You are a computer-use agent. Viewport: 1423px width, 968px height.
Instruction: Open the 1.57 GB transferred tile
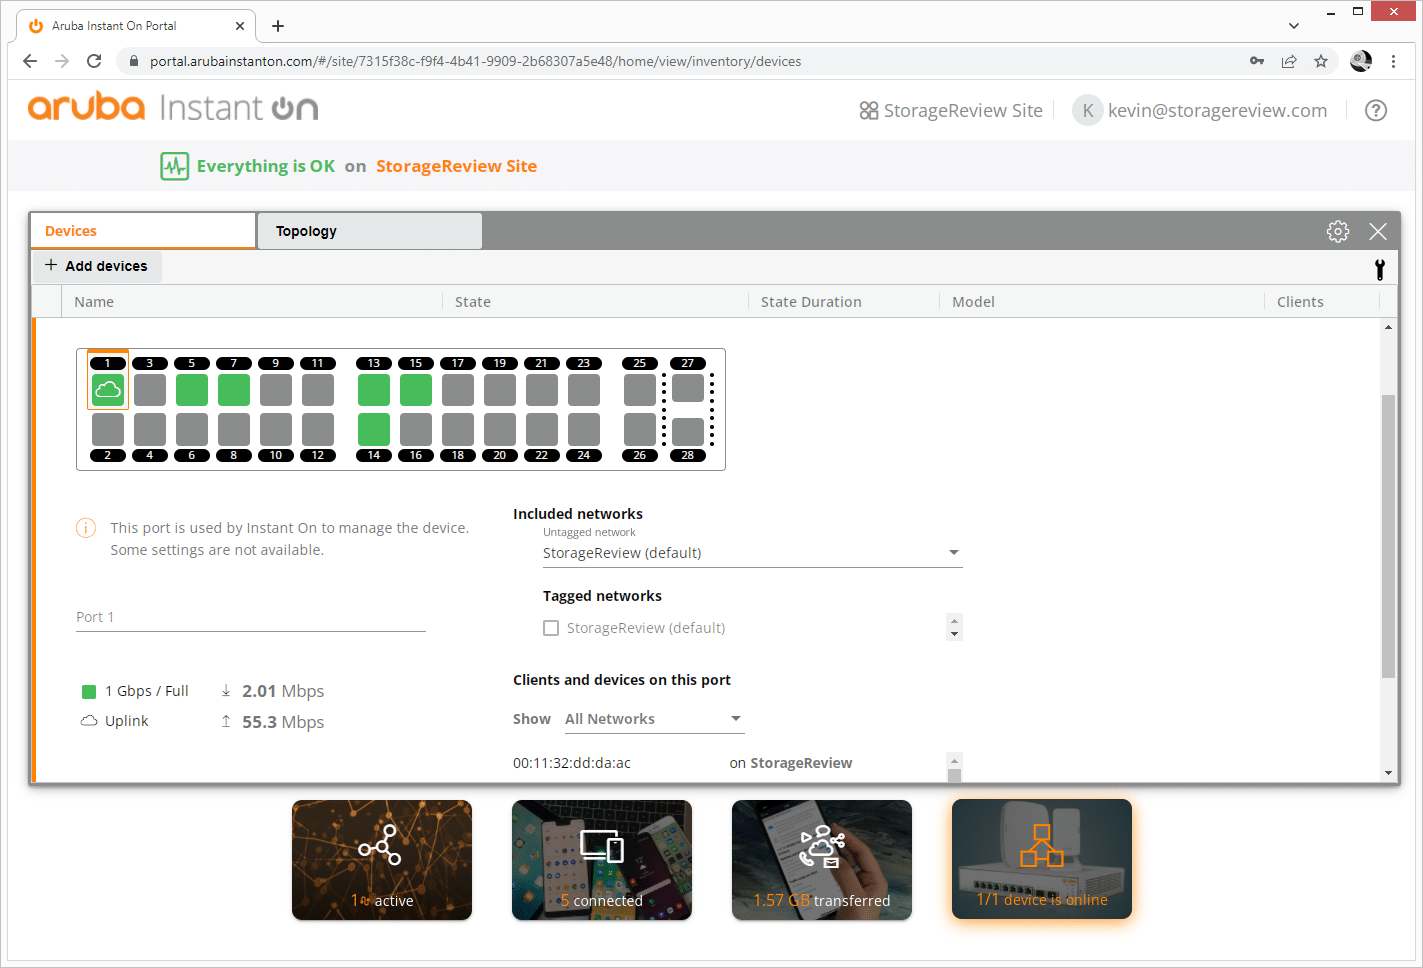(x=822, y=860)
